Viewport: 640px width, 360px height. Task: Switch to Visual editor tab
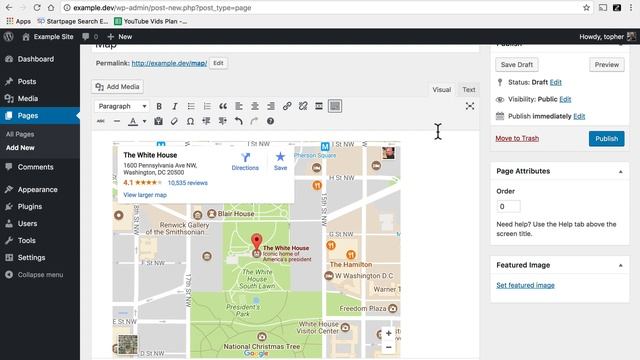[442, 90]
